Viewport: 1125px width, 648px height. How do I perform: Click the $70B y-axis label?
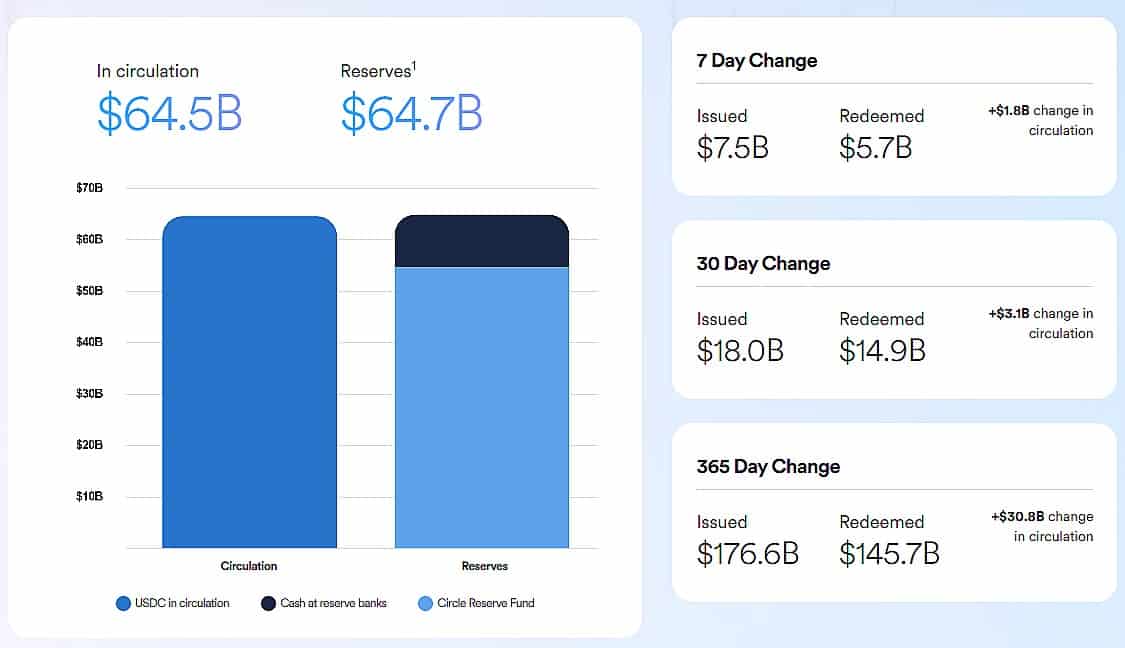[x=89, y=188]
